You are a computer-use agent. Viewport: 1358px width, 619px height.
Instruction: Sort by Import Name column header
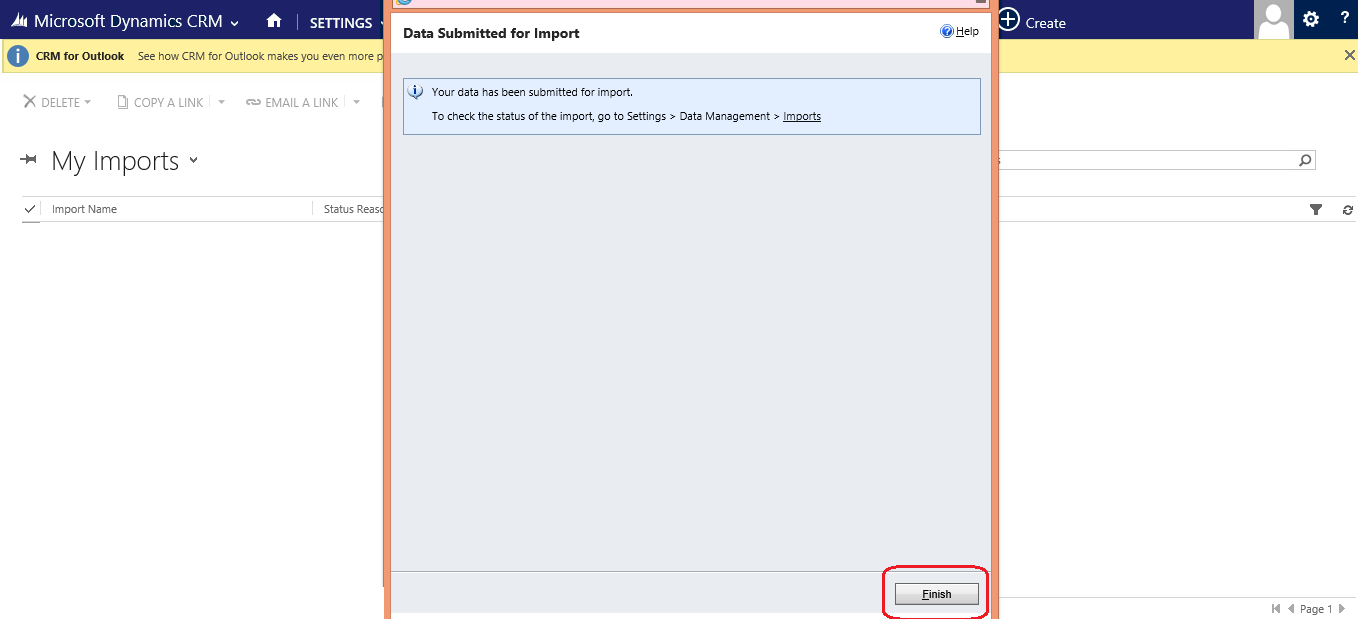click(x=84, y=209)
